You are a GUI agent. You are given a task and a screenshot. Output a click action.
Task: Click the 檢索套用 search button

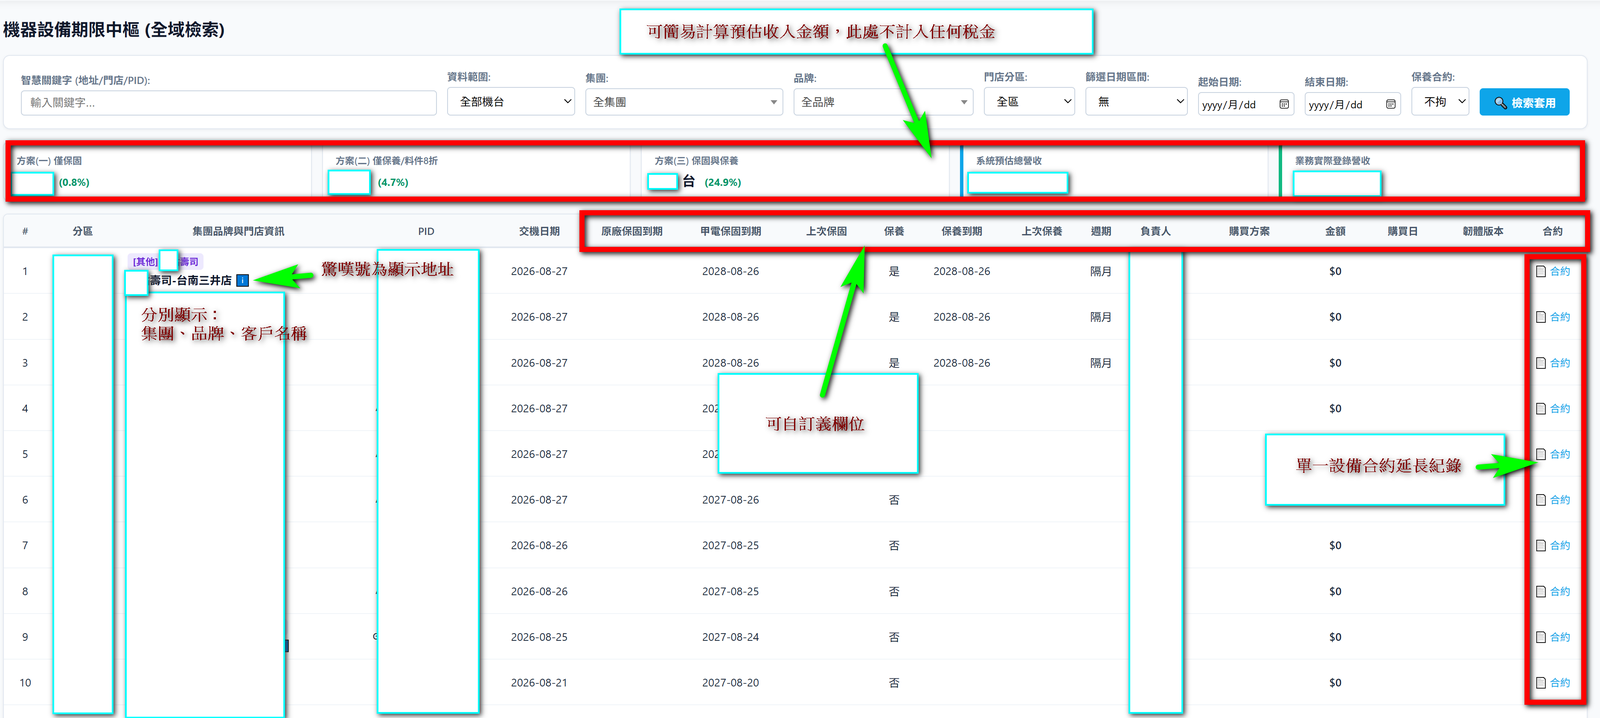[x=1524, y=102]
